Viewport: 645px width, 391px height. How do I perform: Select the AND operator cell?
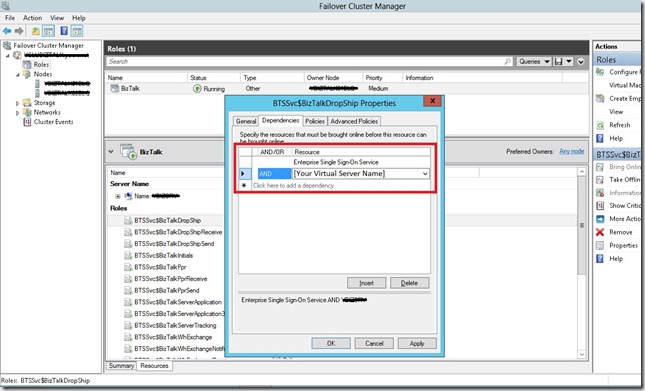(x=274, y=174)
